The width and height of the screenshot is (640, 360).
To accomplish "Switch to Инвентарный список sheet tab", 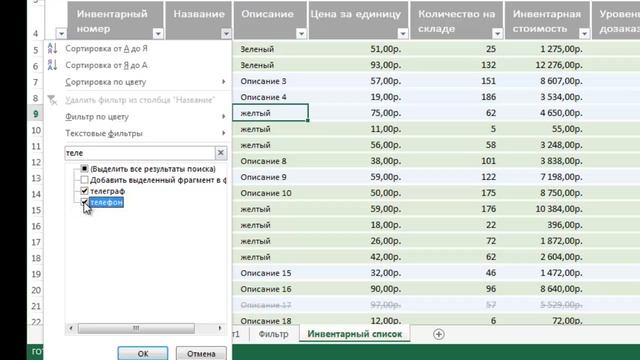I will click(355, 334).
